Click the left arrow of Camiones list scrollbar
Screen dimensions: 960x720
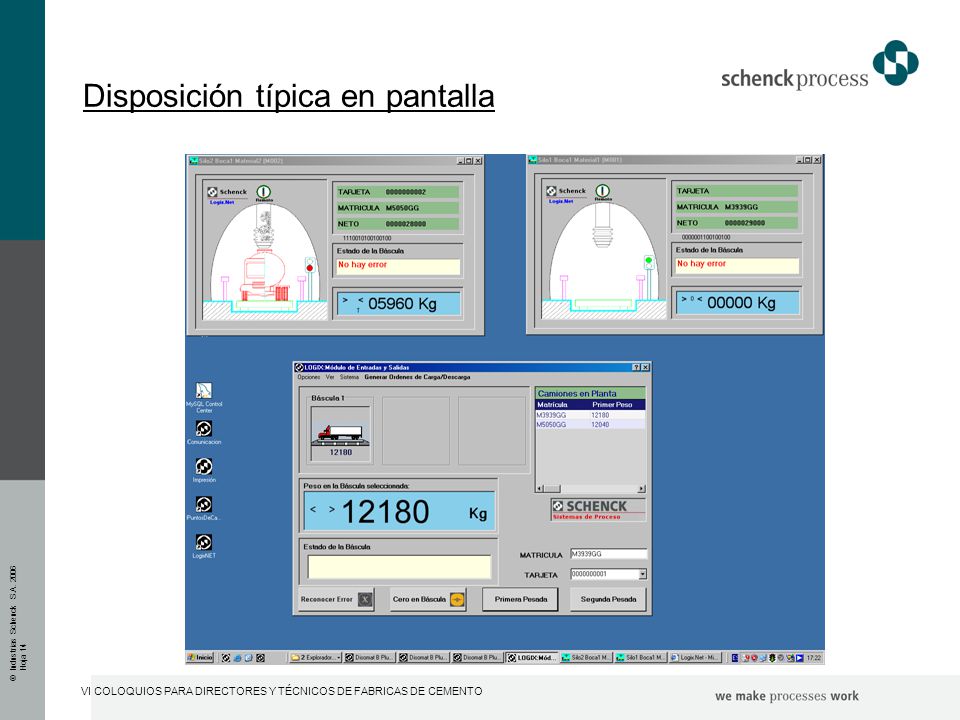tap(539, 489)
